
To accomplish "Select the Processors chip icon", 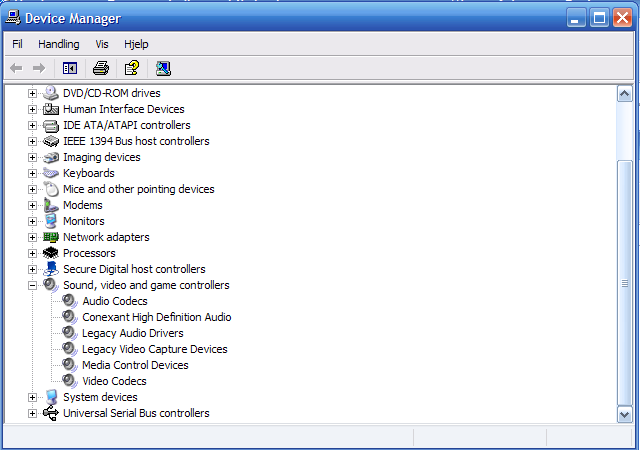I will [x=51, y=253].
